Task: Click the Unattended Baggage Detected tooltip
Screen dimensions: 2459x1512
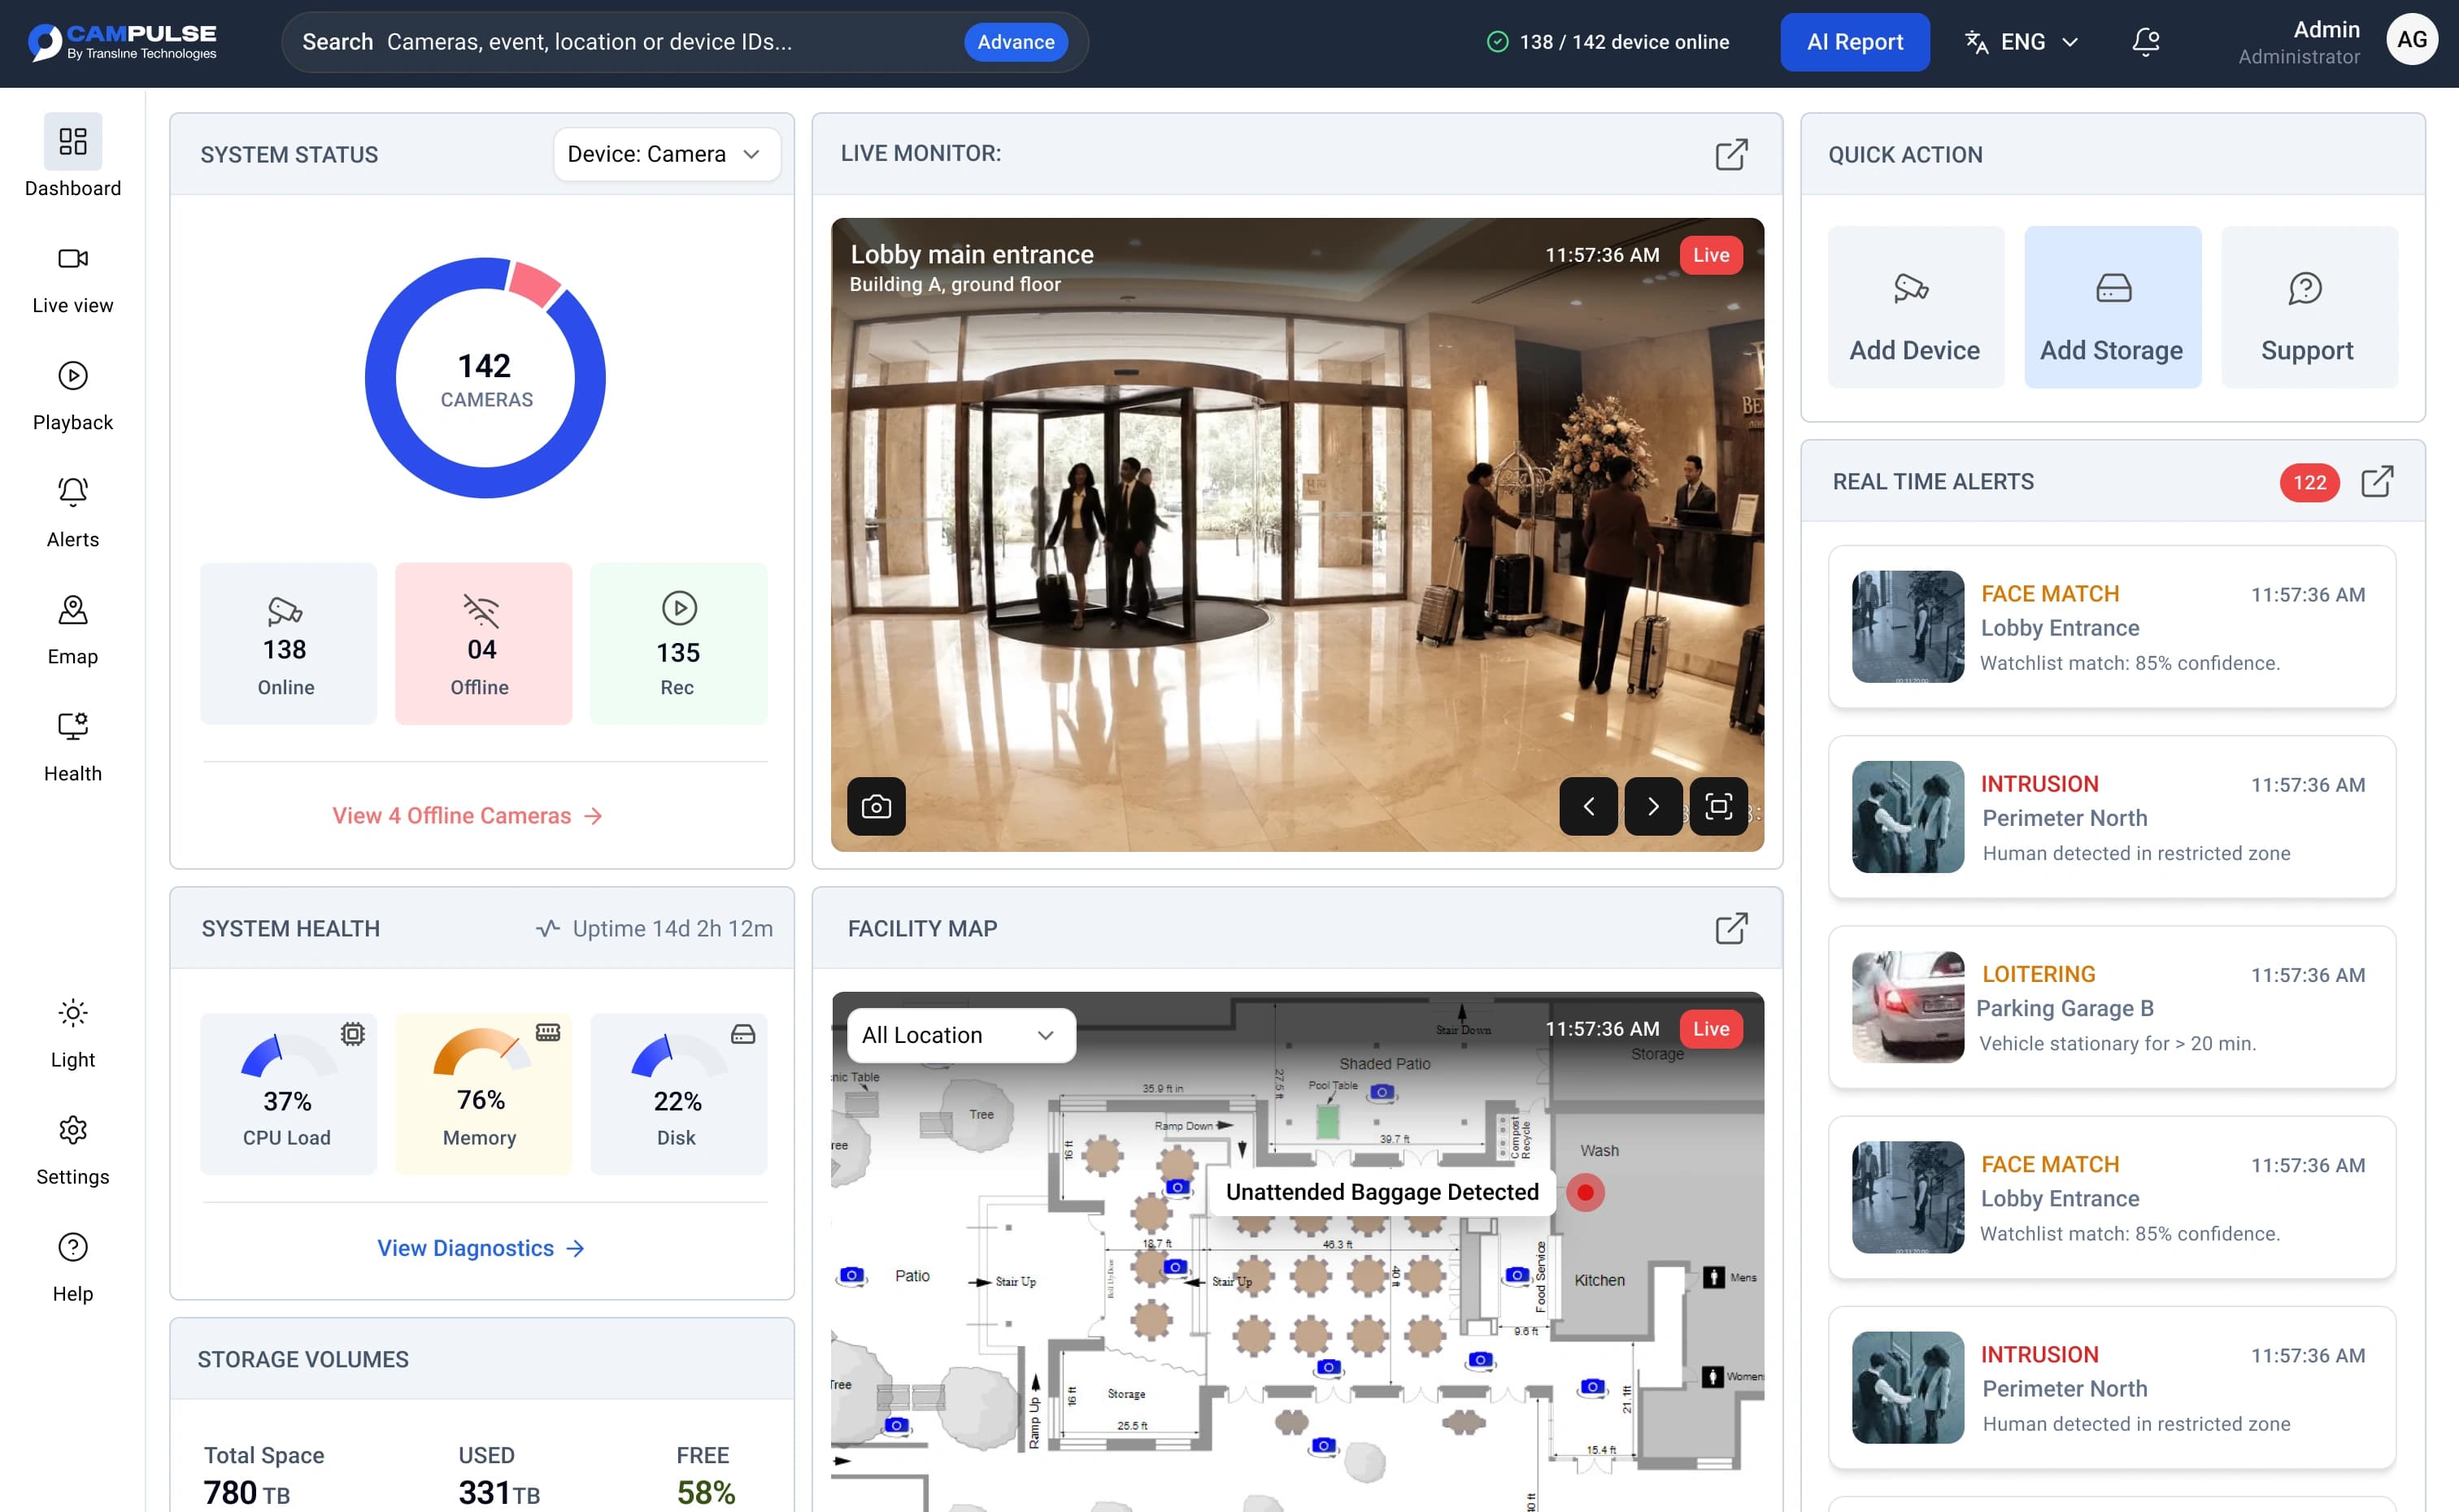Action: [x=1382, y=1192]
